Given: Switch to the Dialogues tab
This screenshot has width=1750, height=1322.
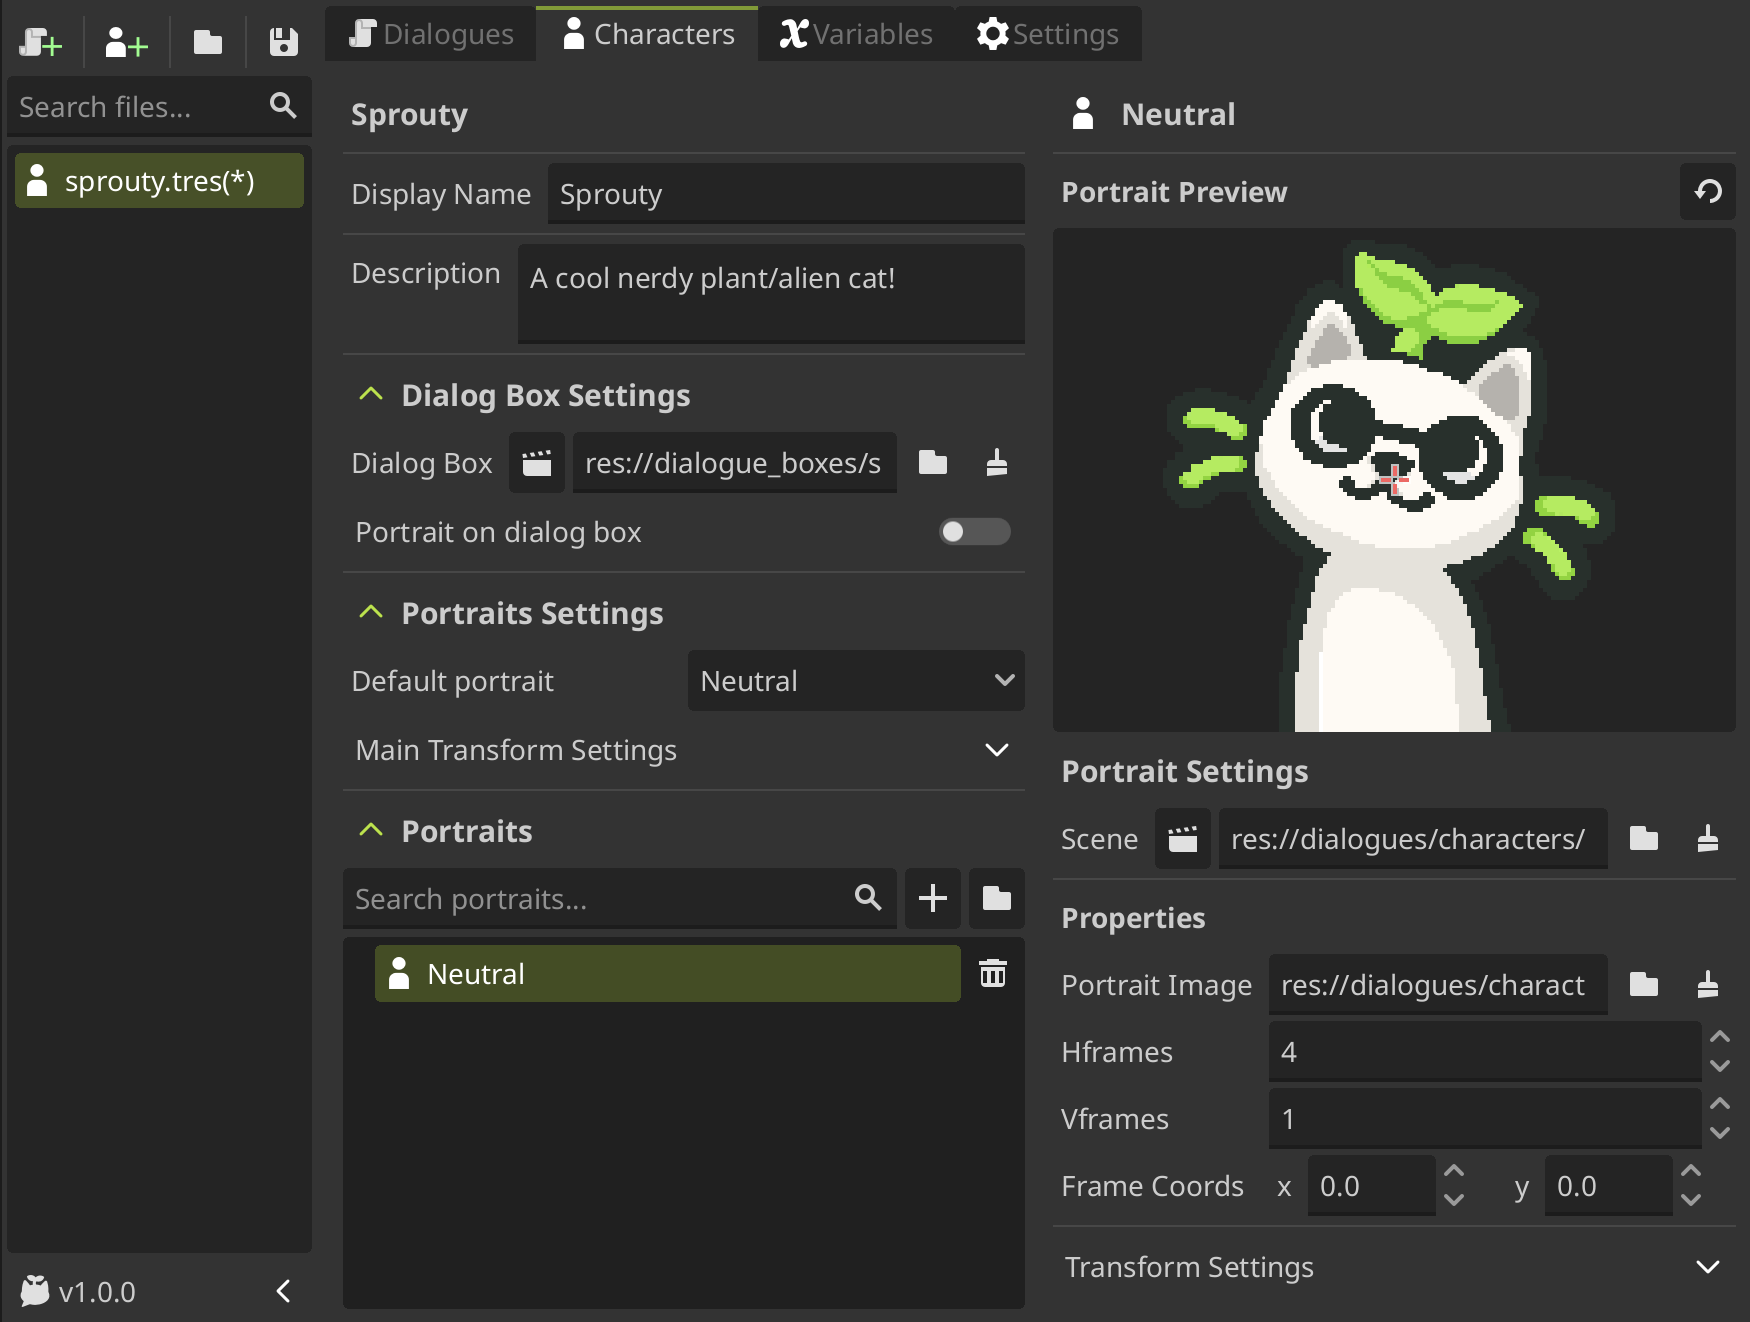Looking at the screenshot, I should (x=431, y=34).
